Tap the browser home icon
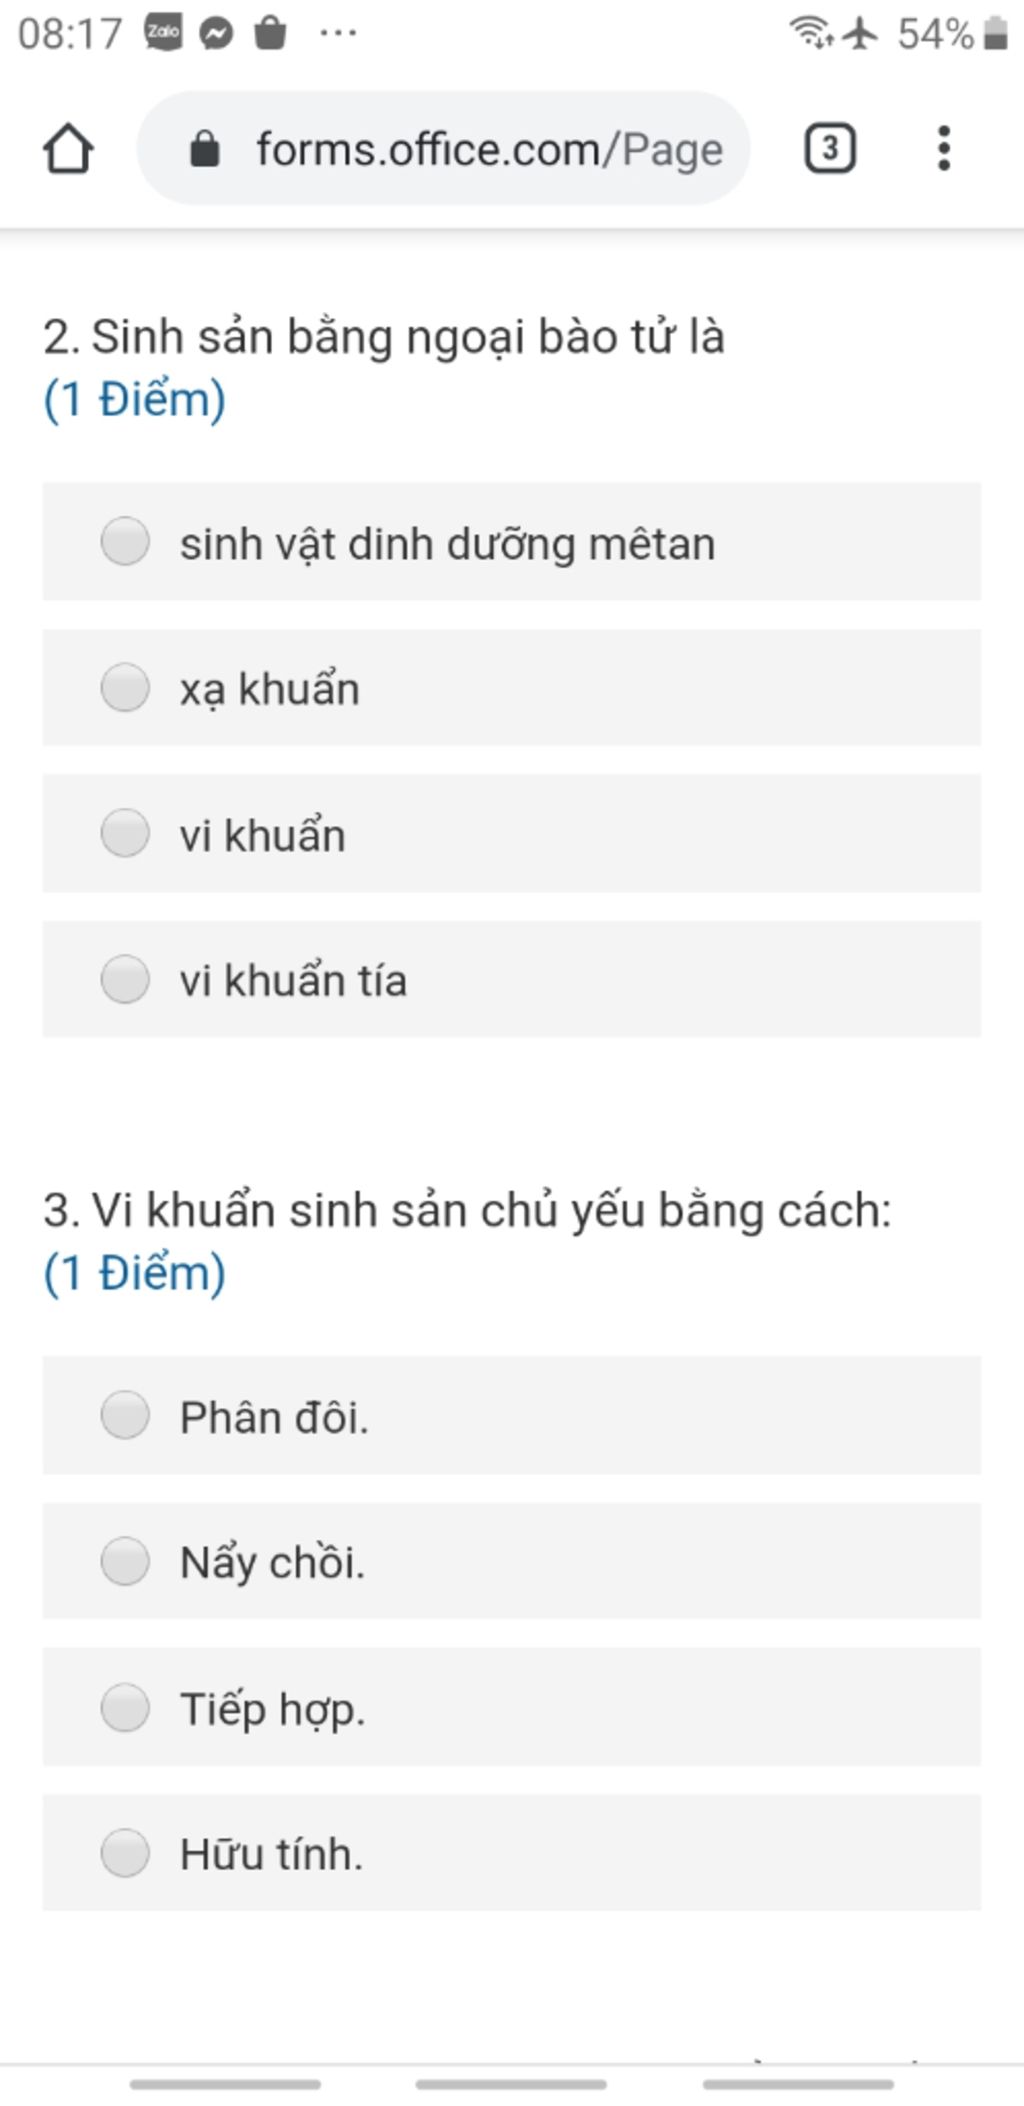The height and width of the screenshot is (2106, 1024). 68,149
